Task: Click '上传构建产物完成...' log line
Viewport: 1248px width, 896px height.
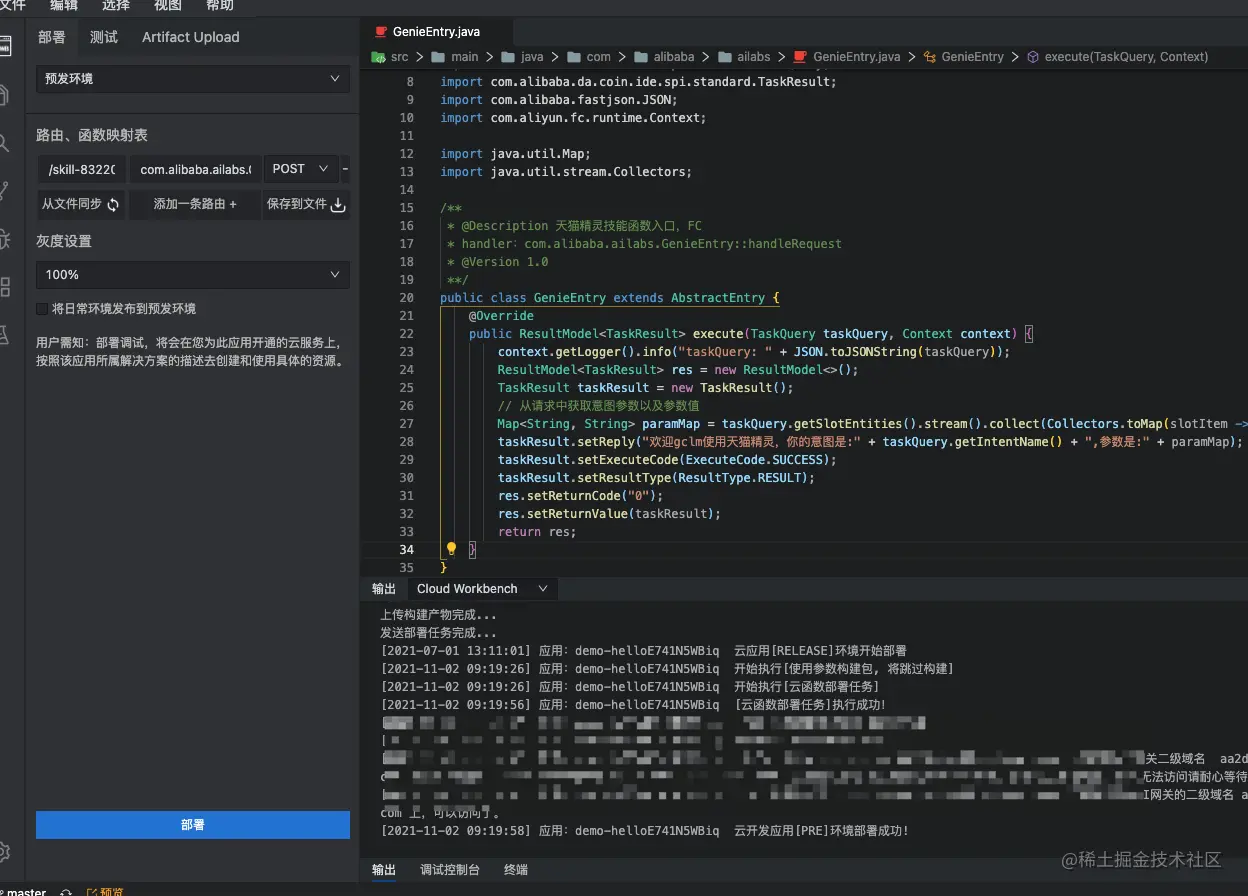Action: (438, 615)
